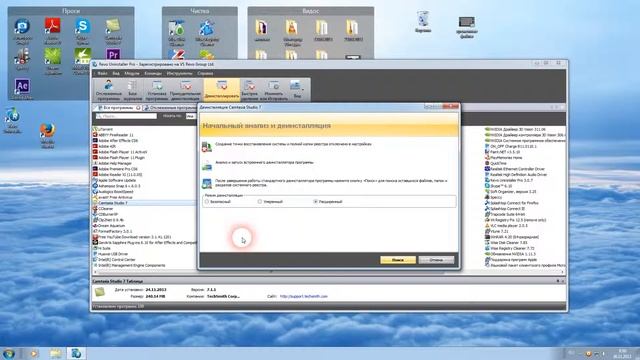
Task: Switch to the Все программы tab
Action: click(x=117, y=108)
